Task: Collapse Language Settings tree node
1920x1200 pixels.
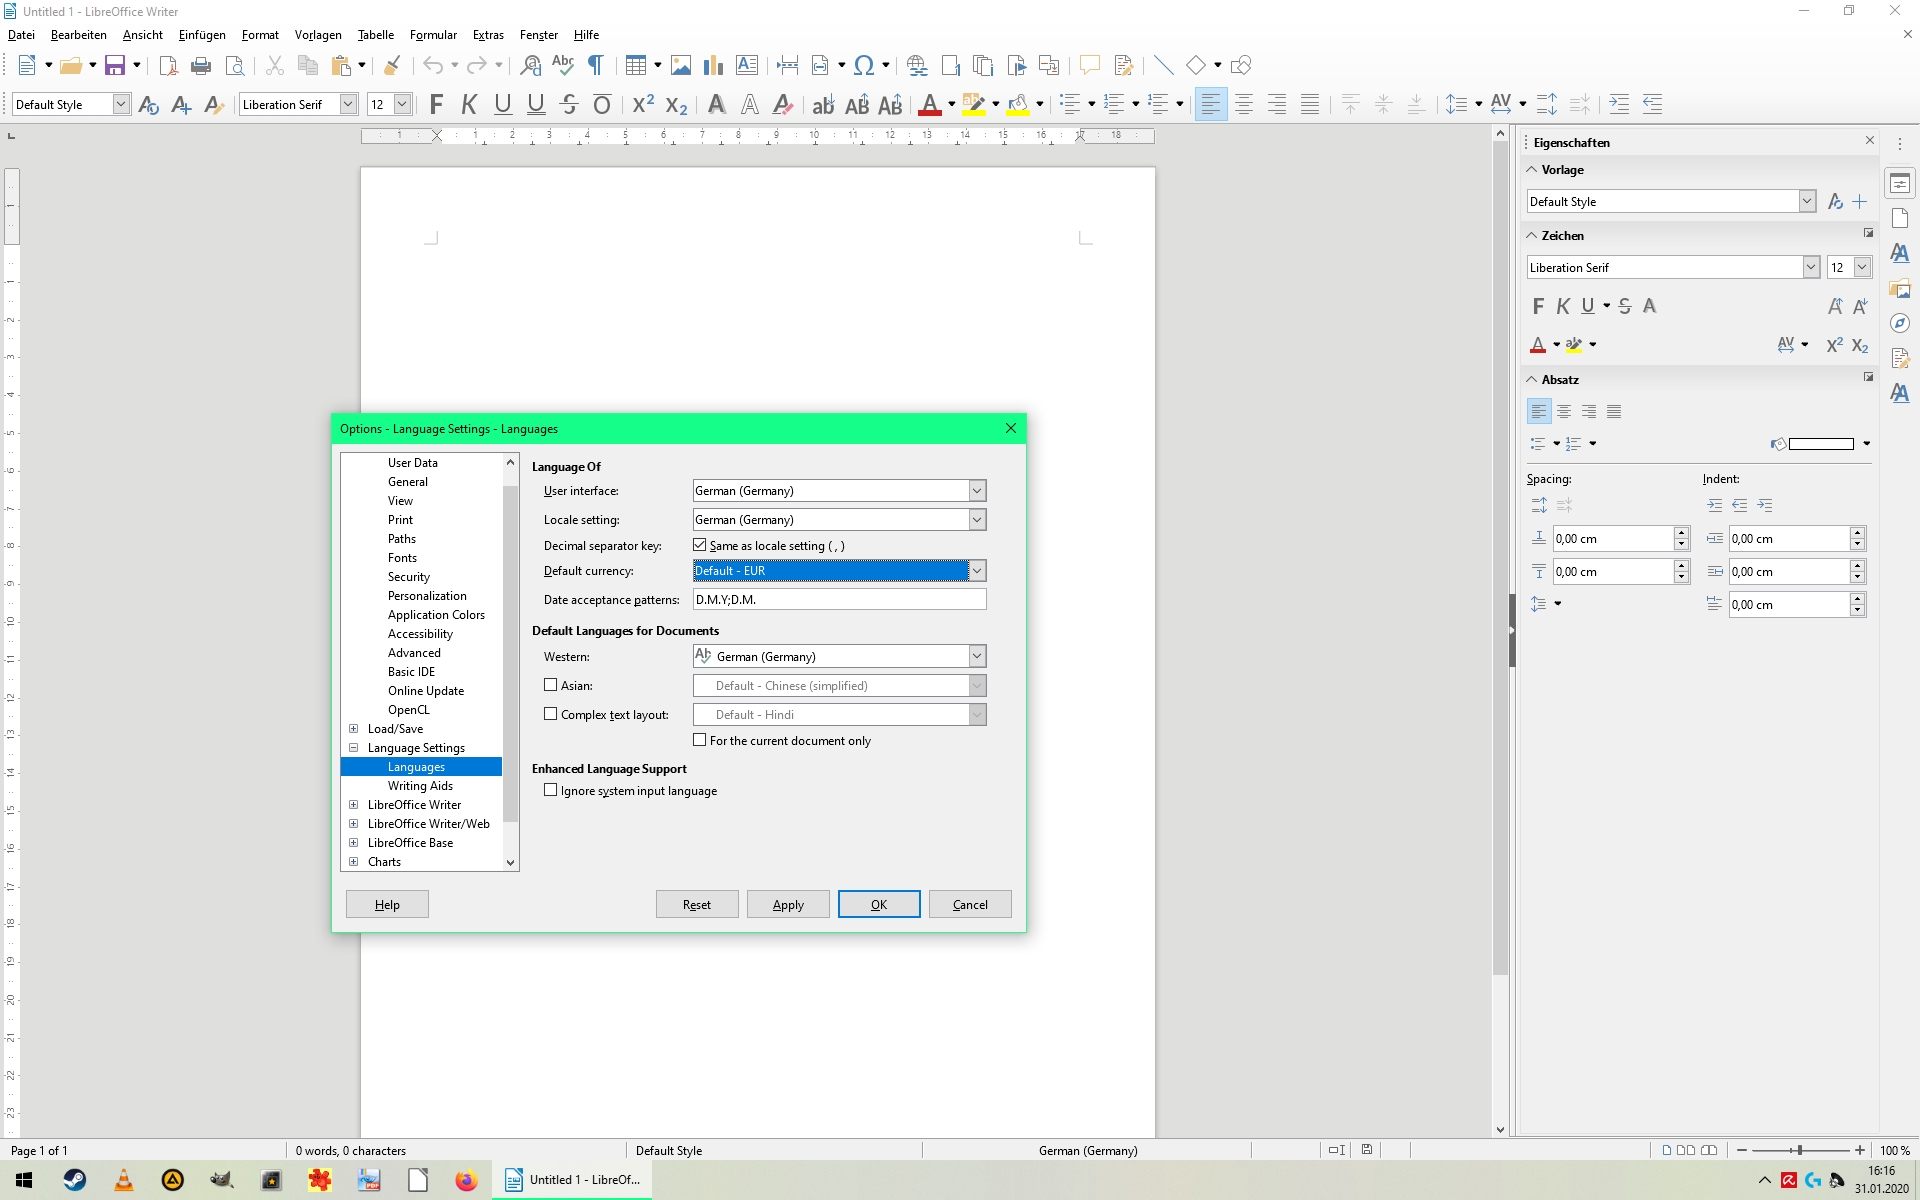Action: click(x=353, y=748)
